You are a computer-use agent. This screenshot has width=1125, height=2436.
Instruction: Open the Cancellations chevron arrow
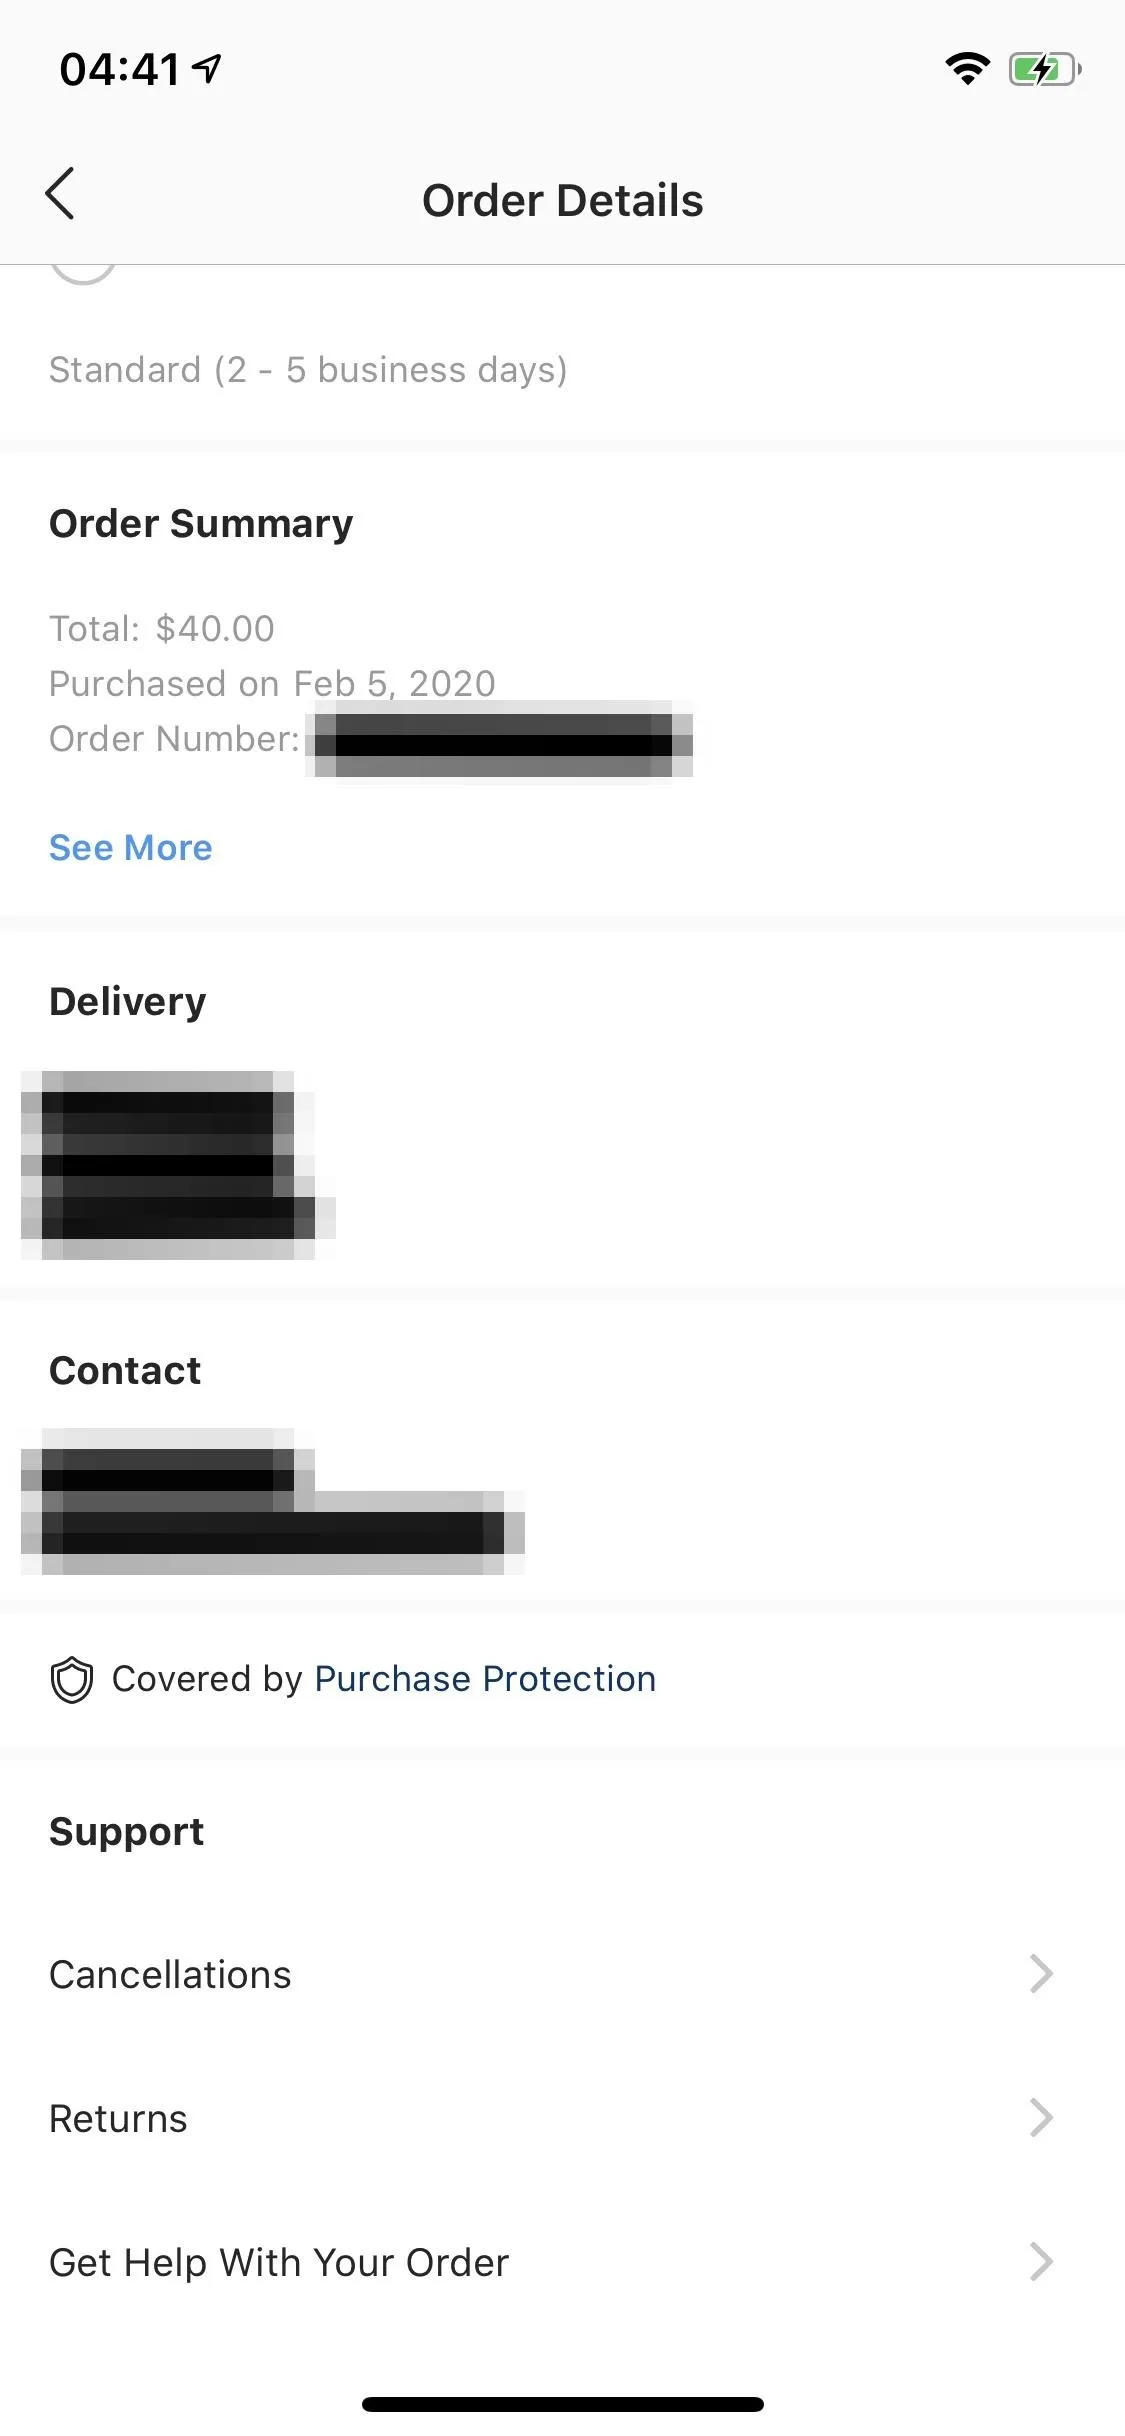point(1041,1974)
